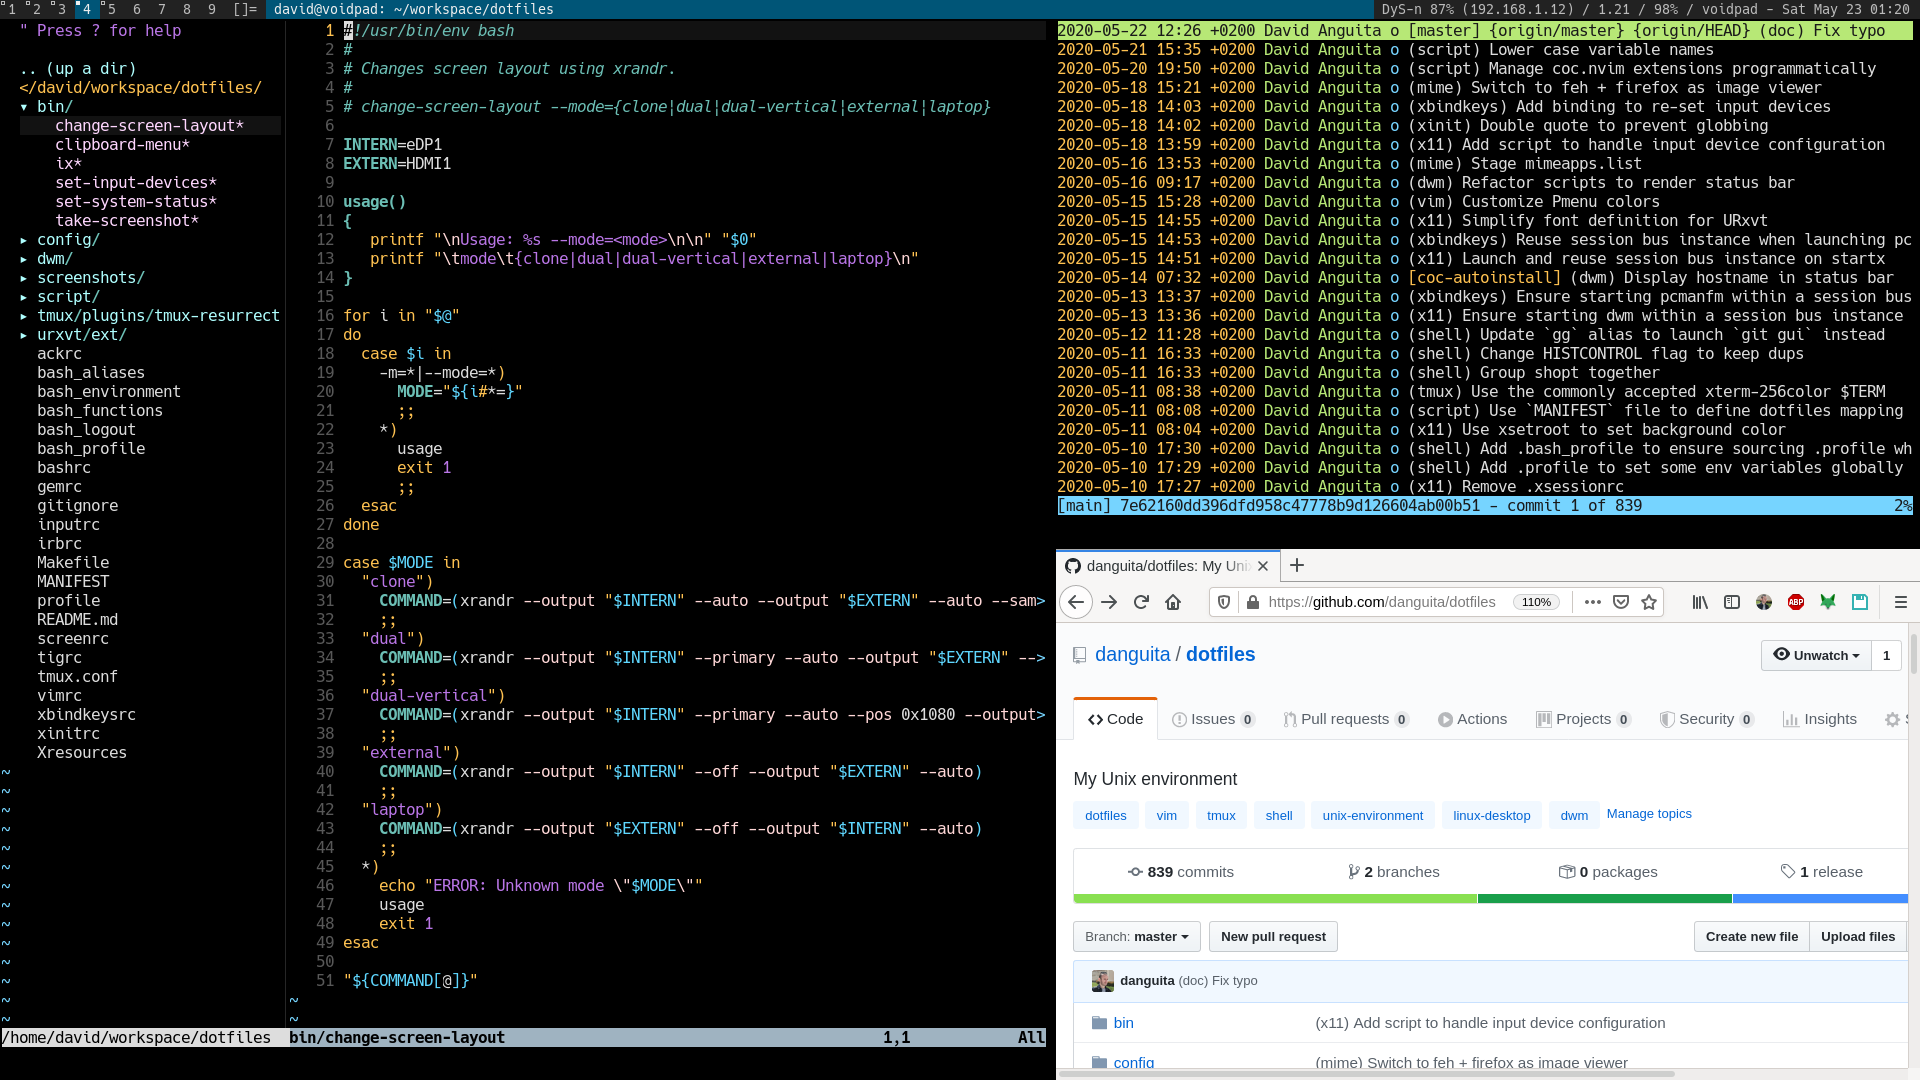
Task: Open Firefox Library icon
Action: click(x=1700, y=602)
